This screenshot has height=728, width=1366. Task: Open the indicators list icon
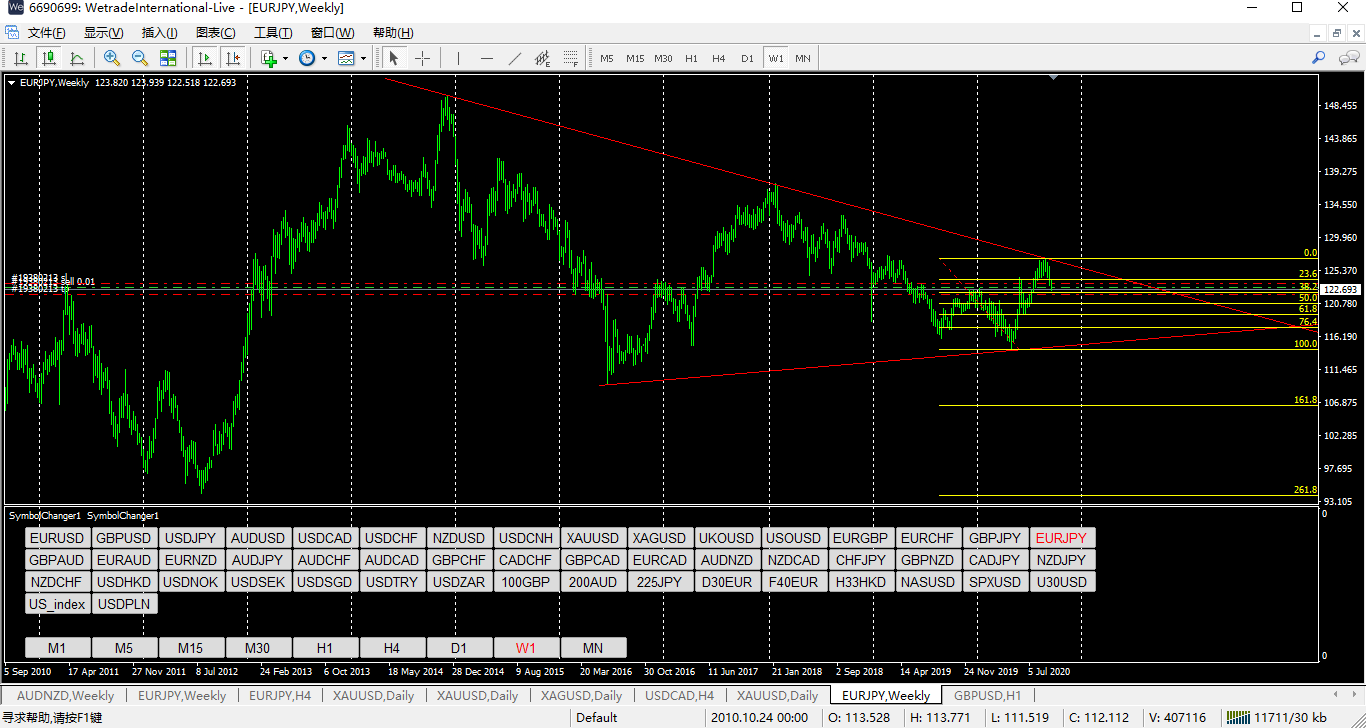268,58
